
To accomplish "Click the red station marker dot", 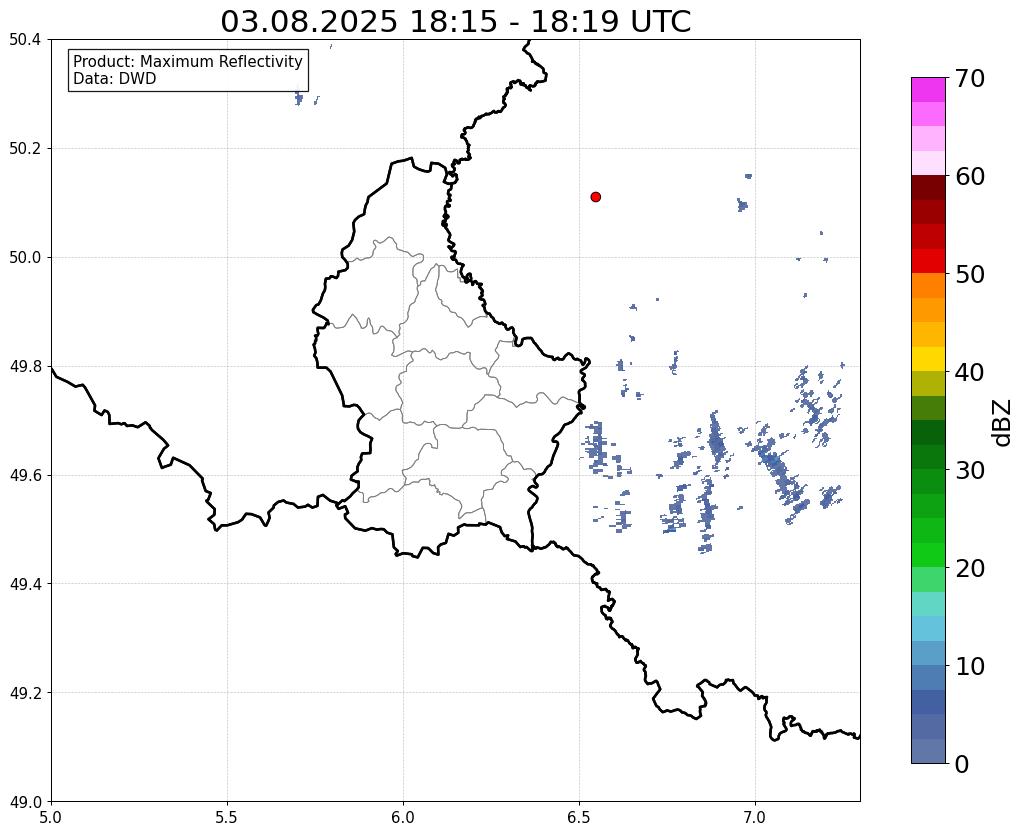I will [x=595, y=197].
